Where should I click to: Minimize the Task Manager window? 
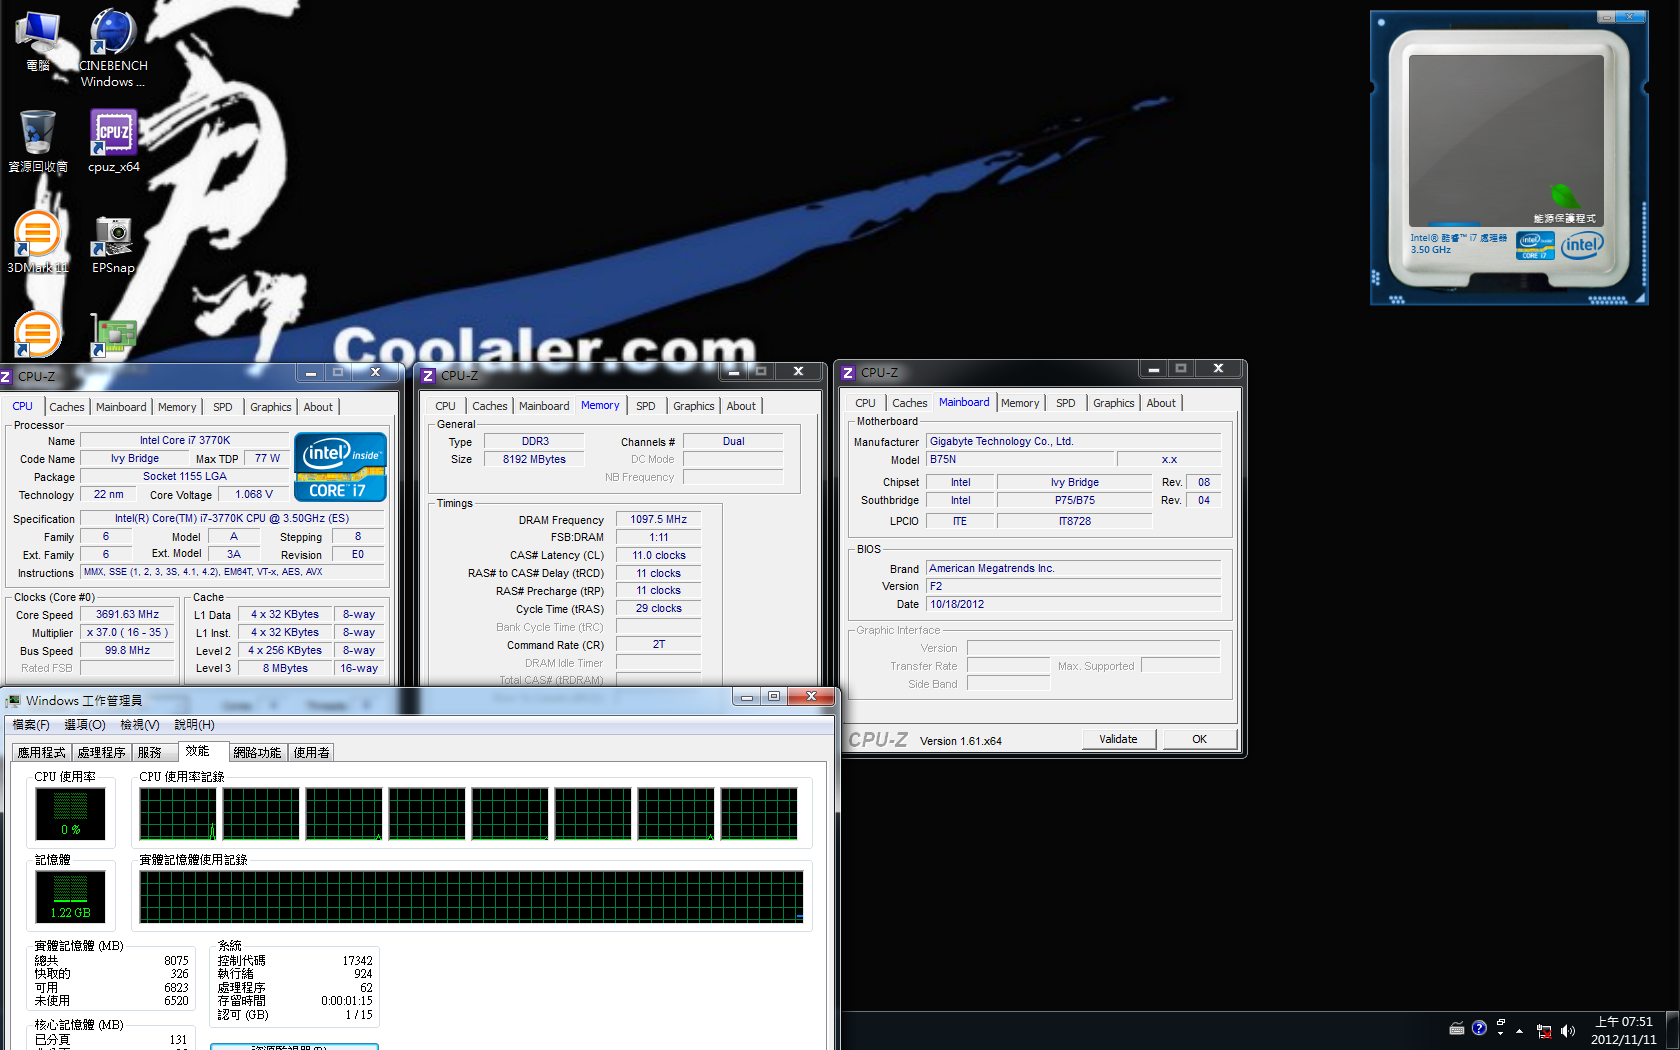coord(747,697)
